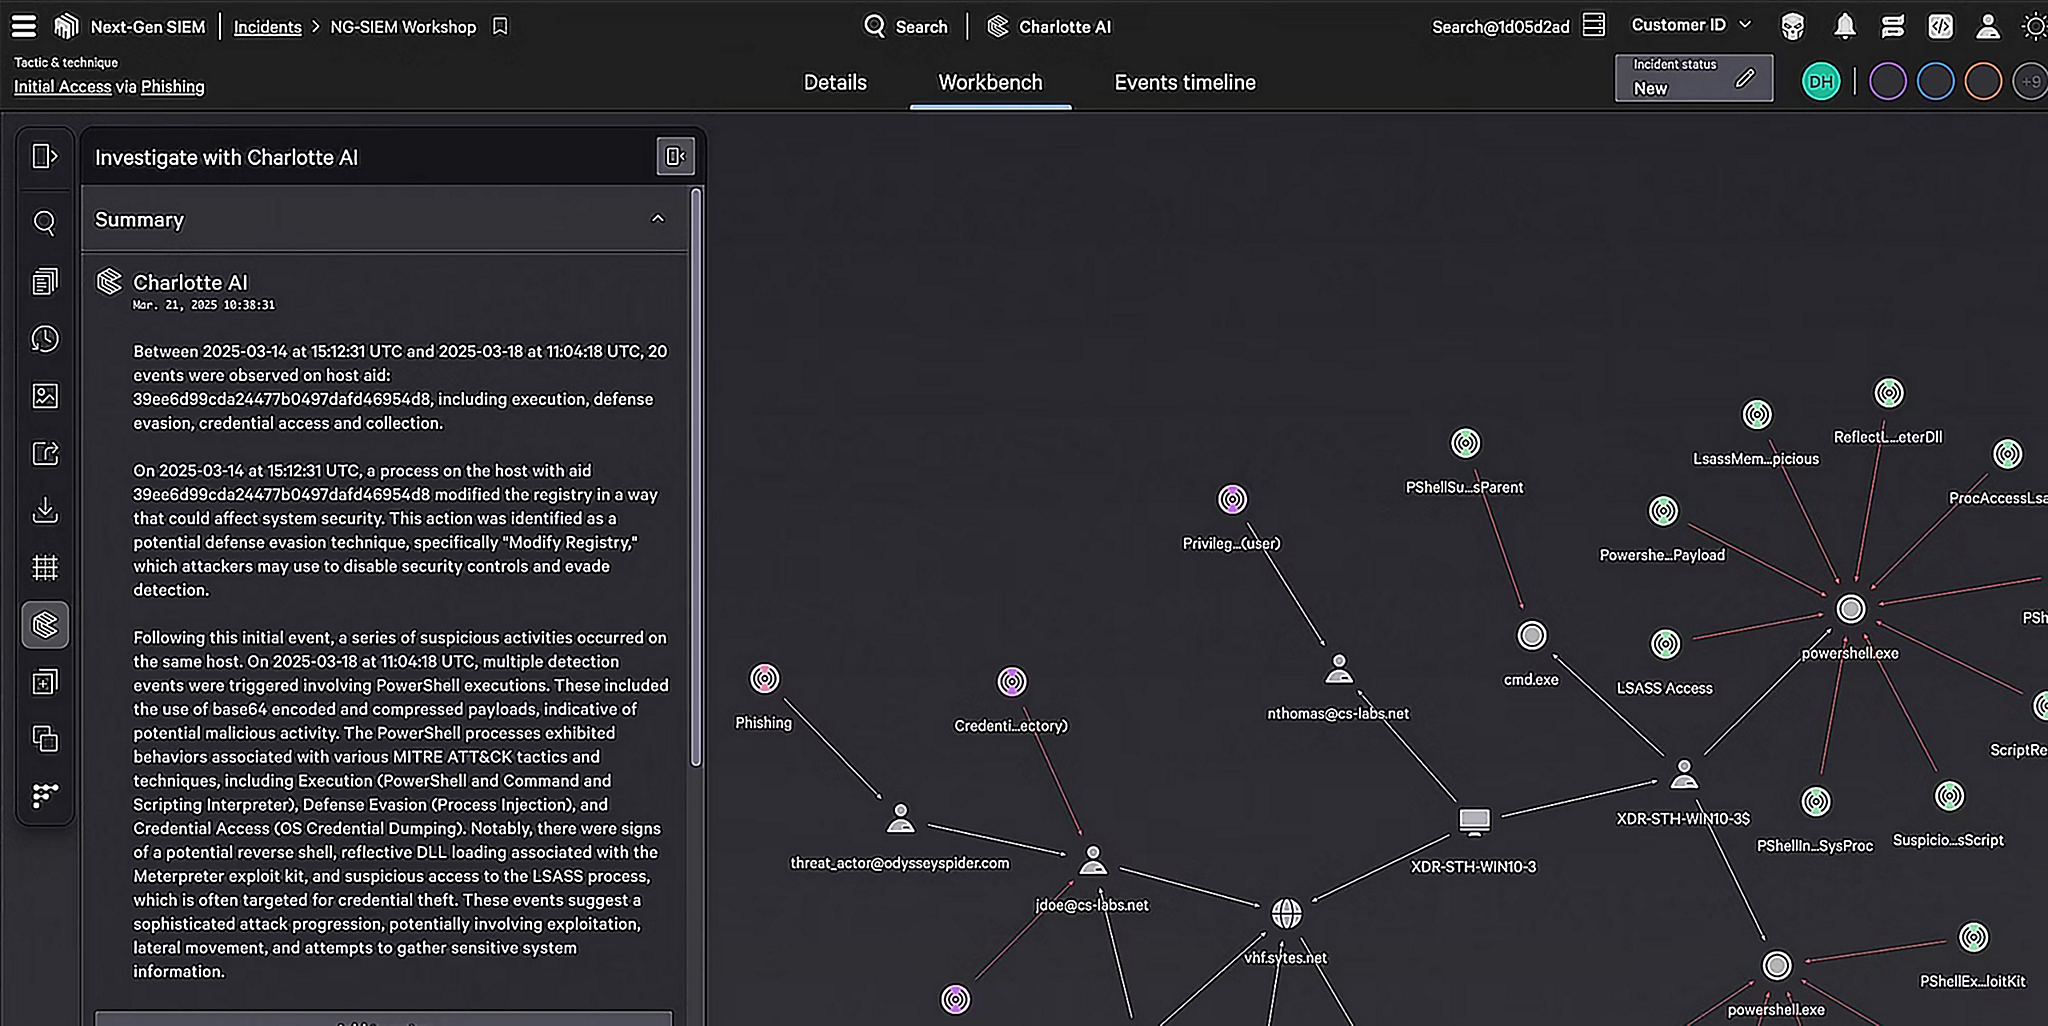The width and height of the screenshot is (2048, 1026).
Task: Click the notifications bell in the top bar
Action: pyautogui.click(x=1843, y=26)
